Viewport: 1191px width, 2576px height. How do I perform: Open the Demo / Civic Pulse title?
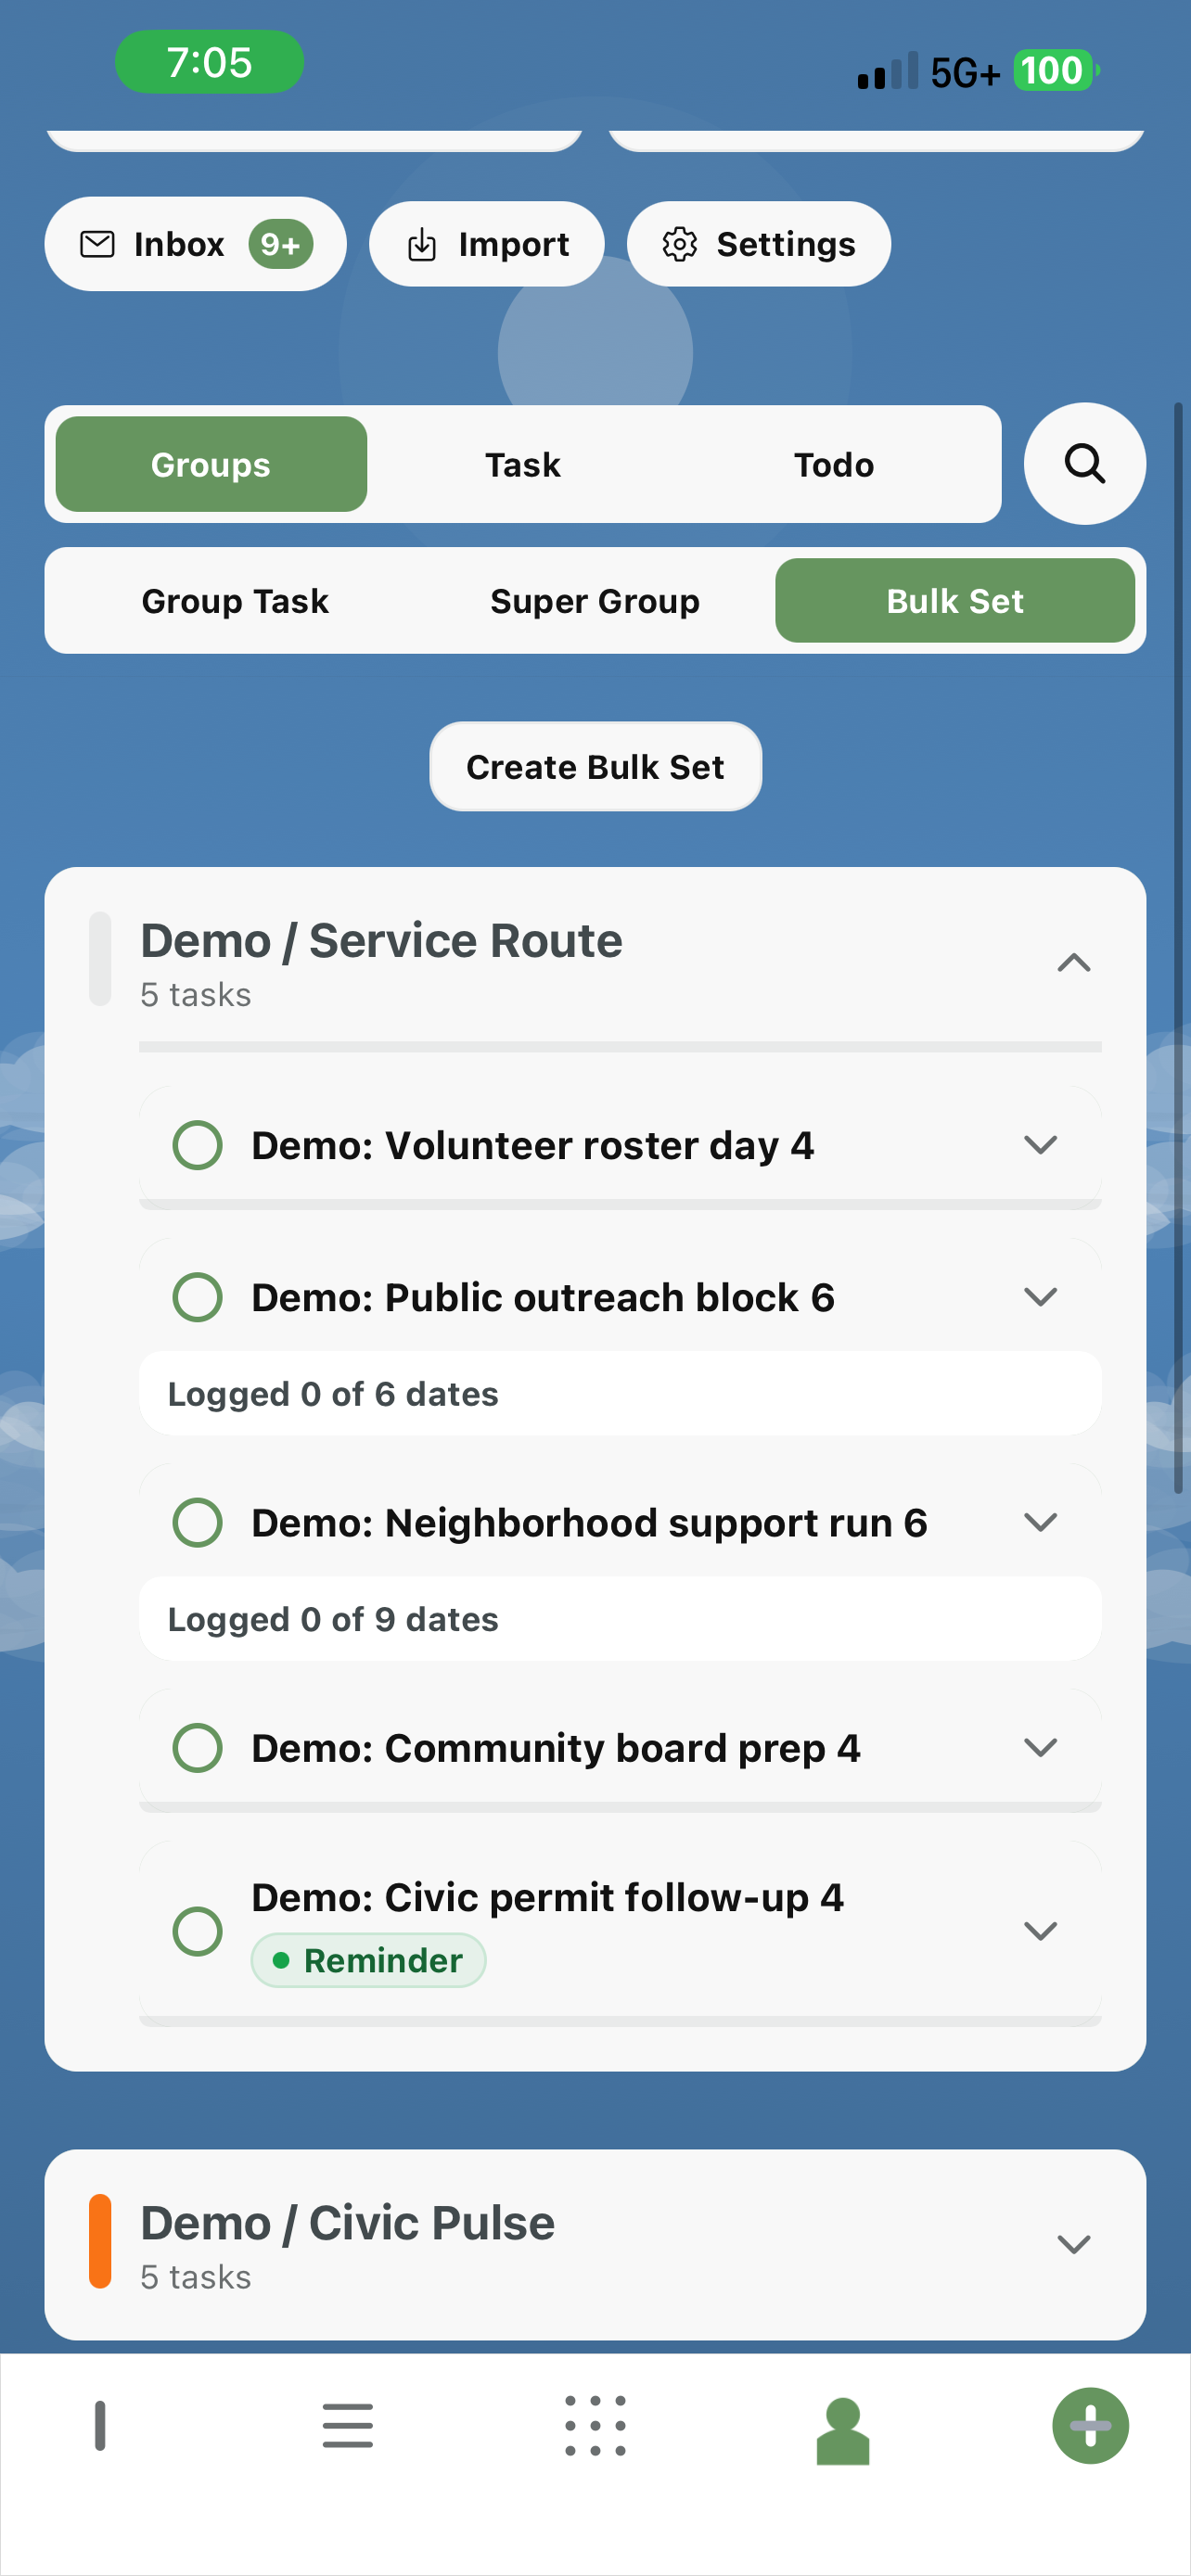347,2223
